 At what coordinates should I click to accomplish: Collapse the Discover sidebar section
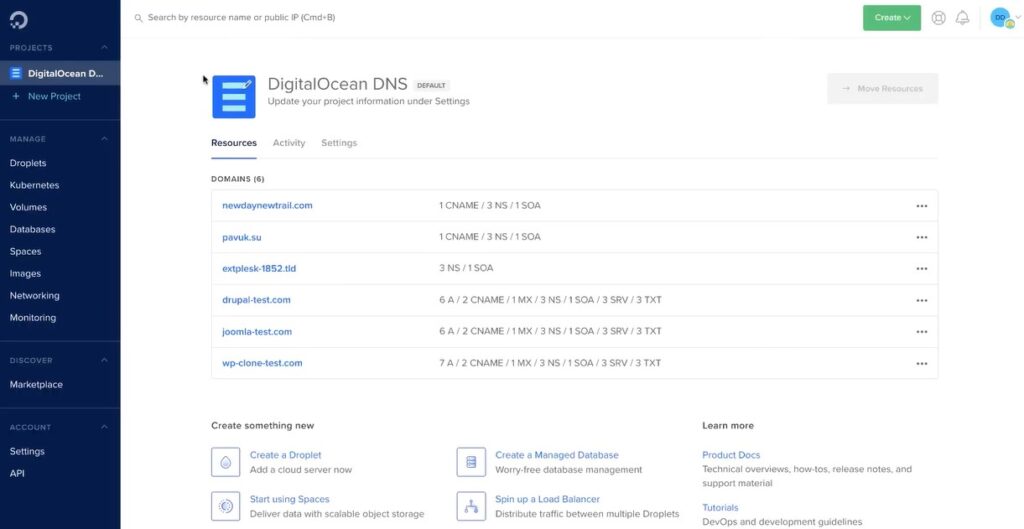(x=104, y=361)
